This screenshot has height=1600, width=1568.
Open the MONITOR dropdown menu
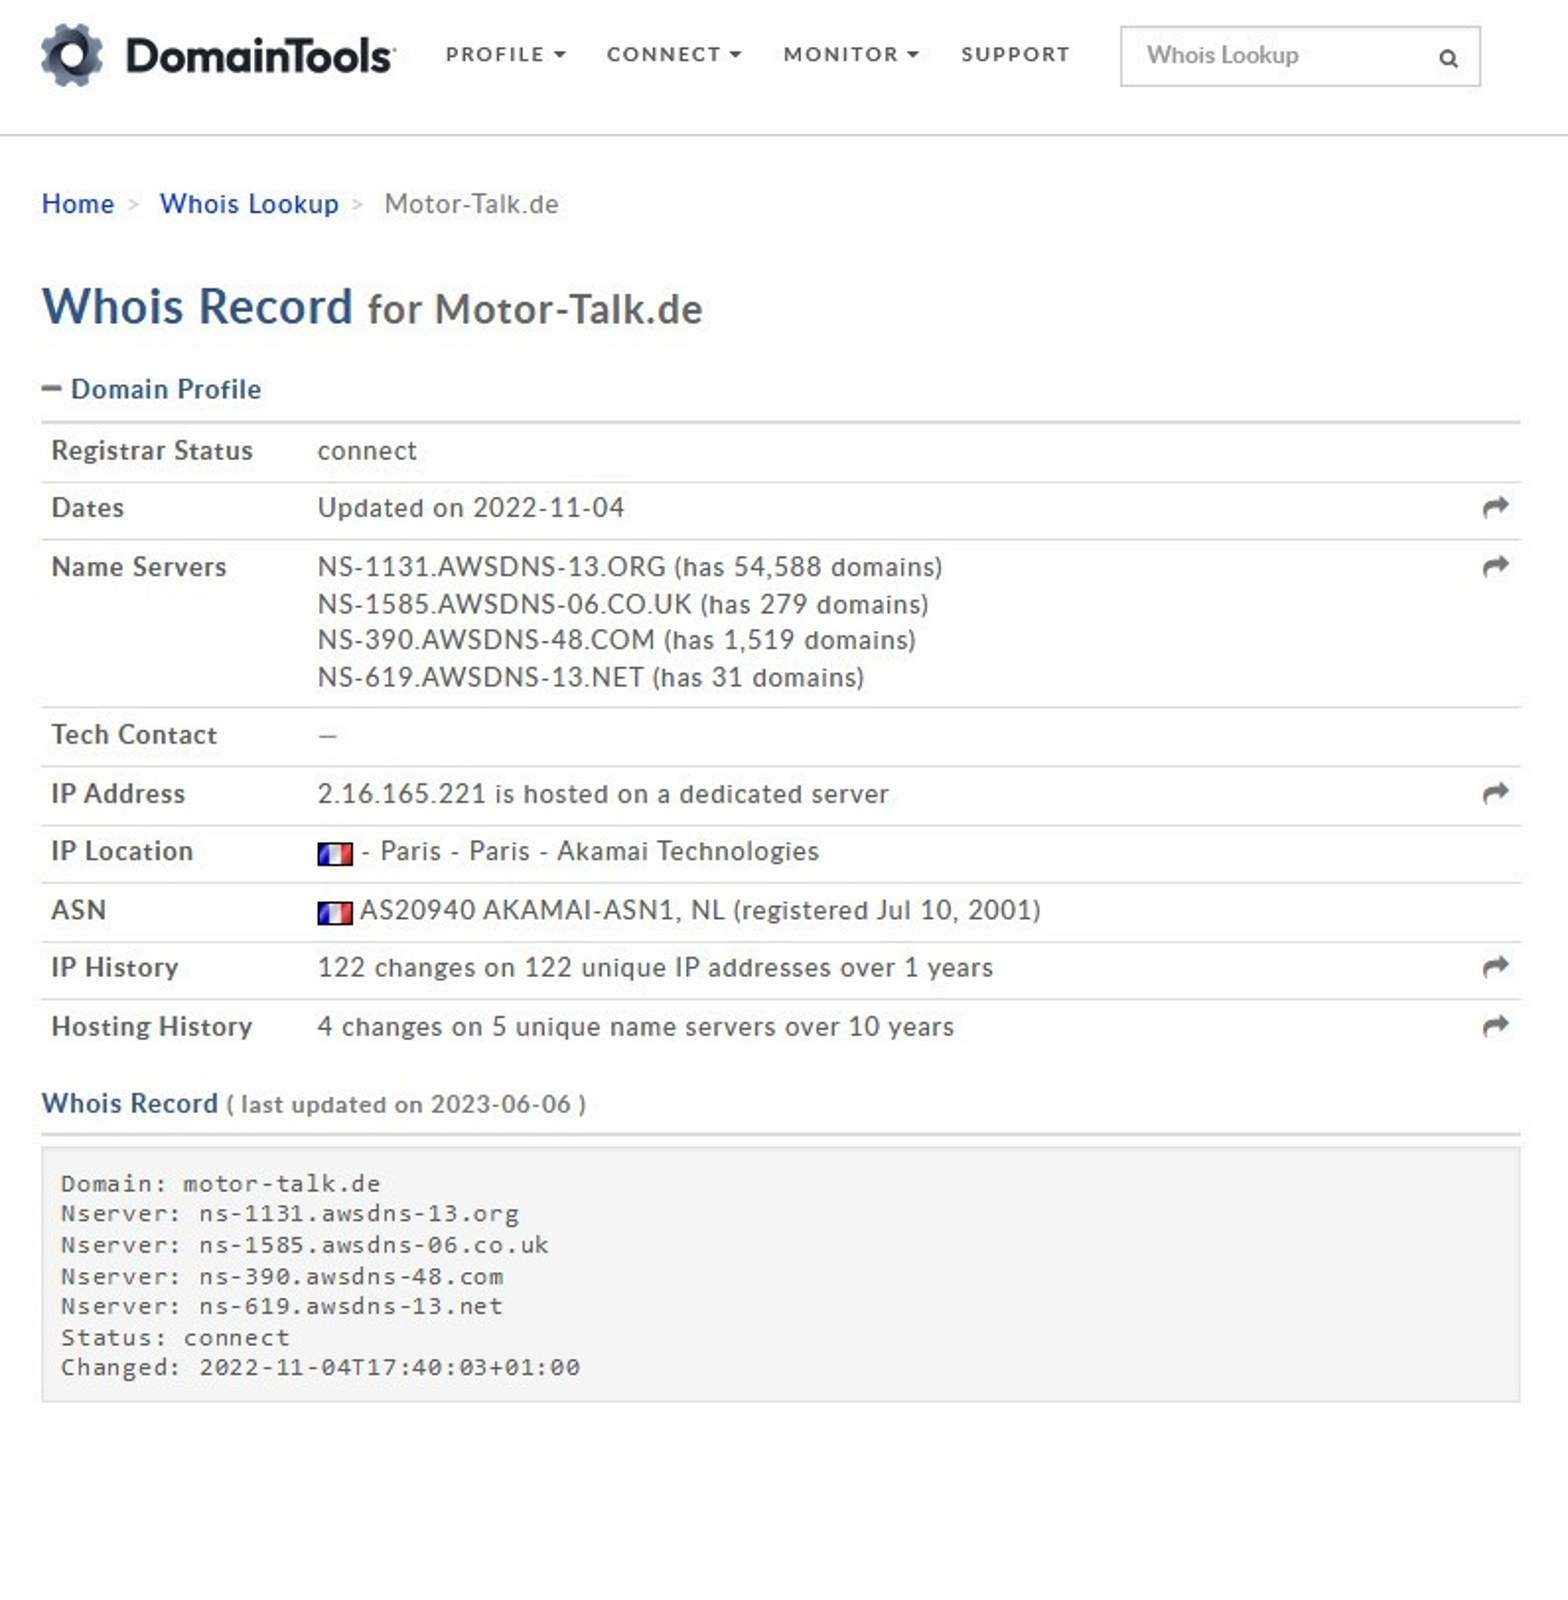850,55
